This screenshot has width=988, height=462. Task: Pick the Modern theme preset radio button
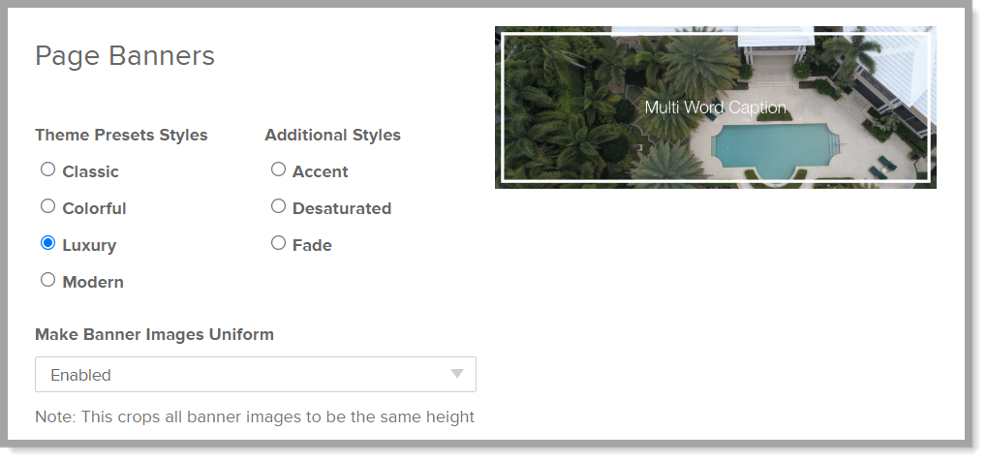click(48, 279)
